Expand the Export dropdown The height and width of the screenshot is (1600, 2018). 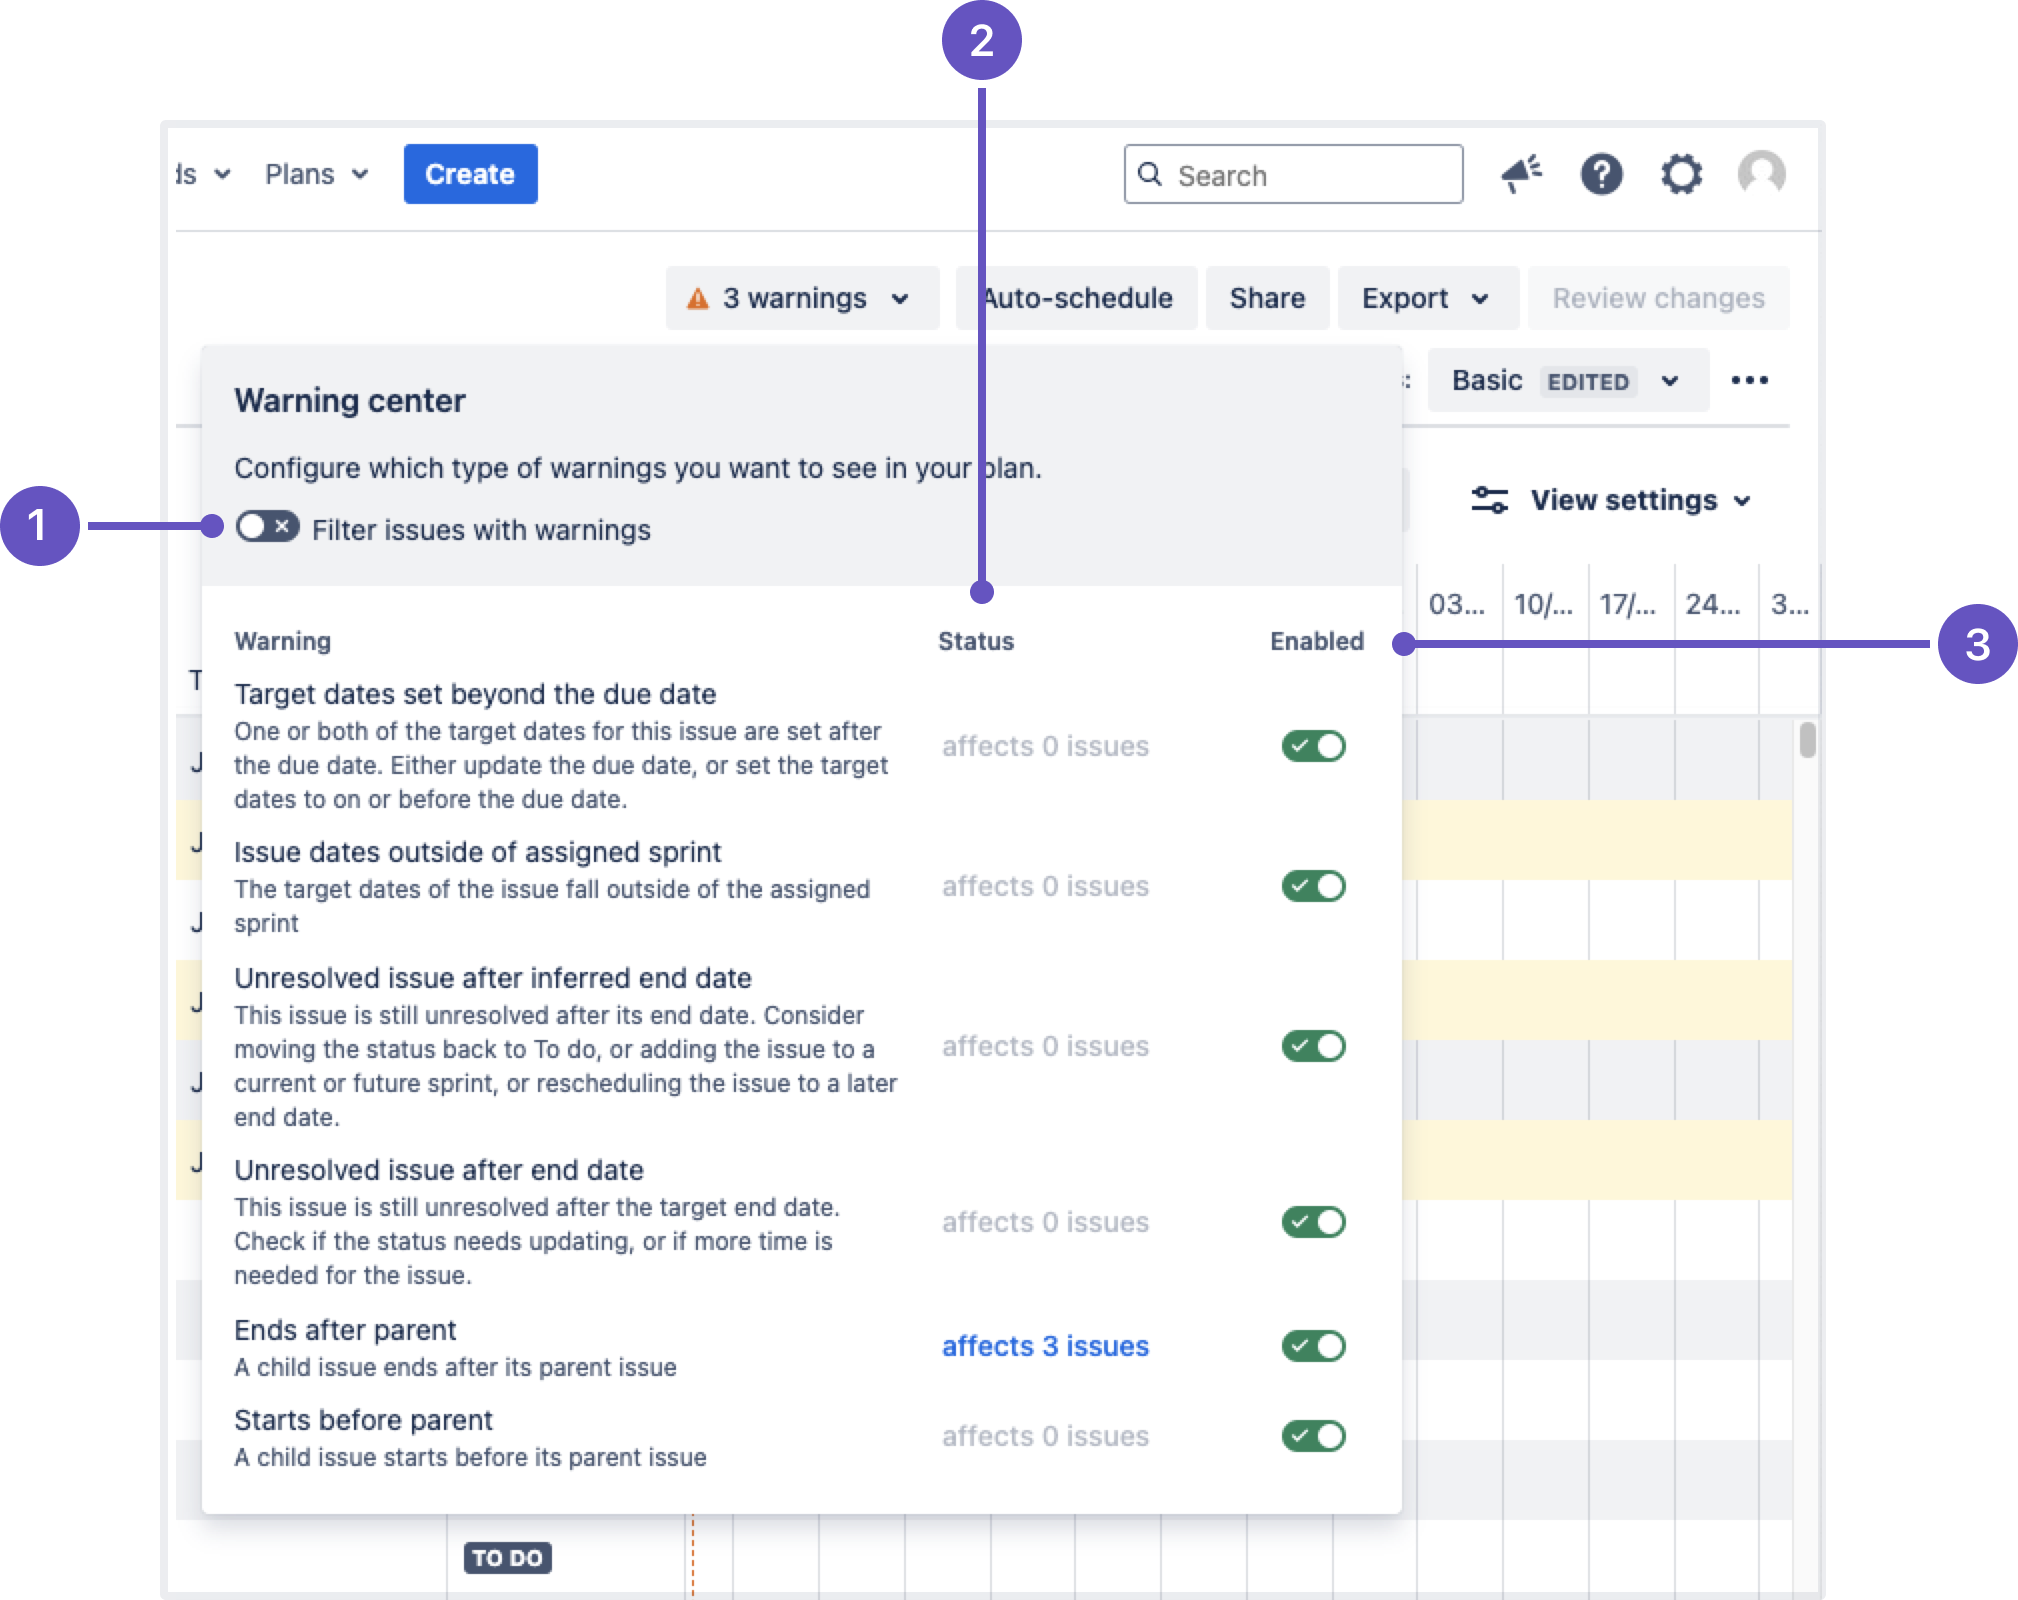[x=1426, y=298]
